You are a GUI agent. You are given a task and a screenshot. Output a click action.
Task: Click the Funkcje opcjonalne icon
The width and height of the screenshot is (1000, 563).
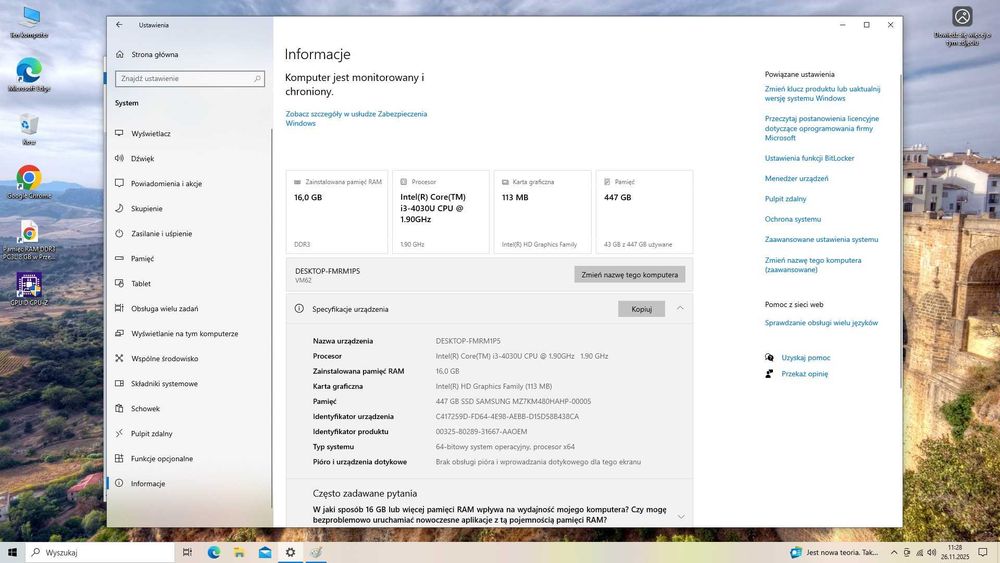pyautogui.click(x=119, y=458)
